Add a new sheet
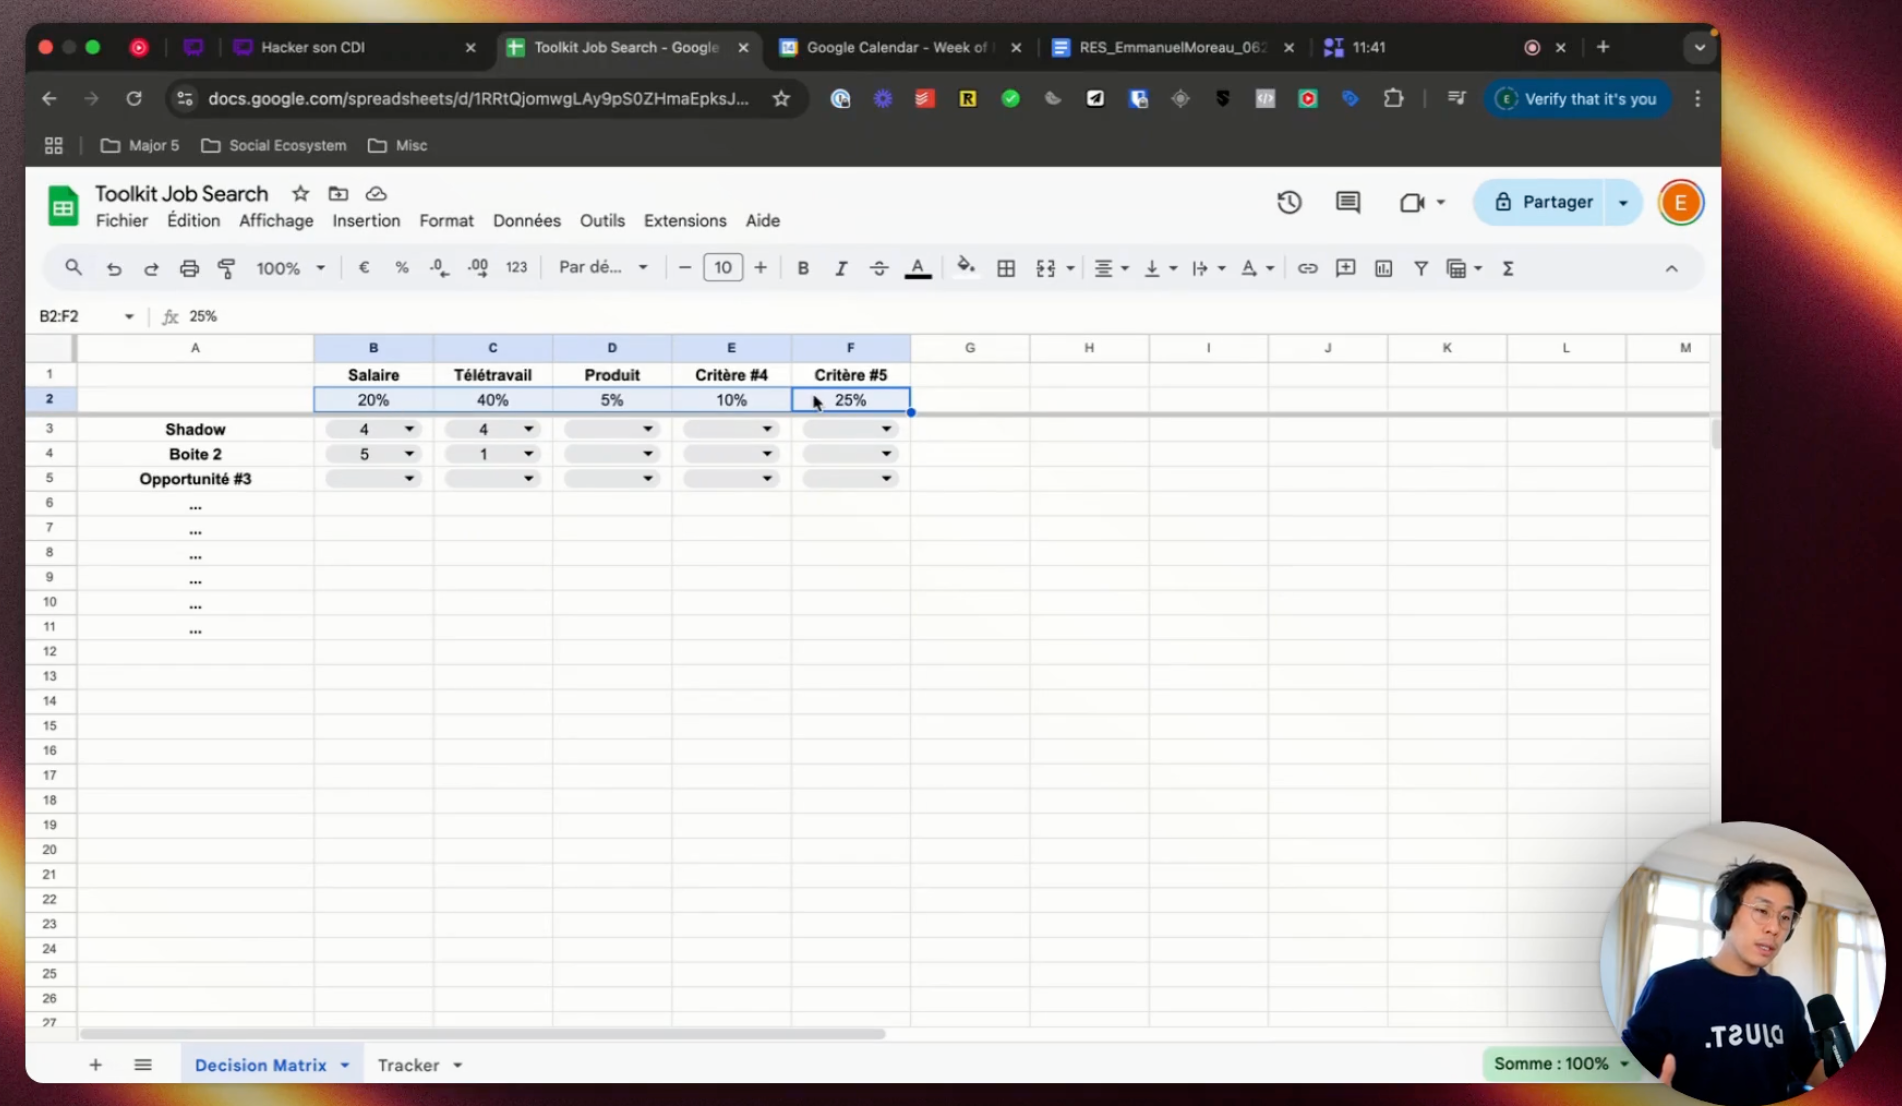1902x1106 pixels. point(95,1065)
